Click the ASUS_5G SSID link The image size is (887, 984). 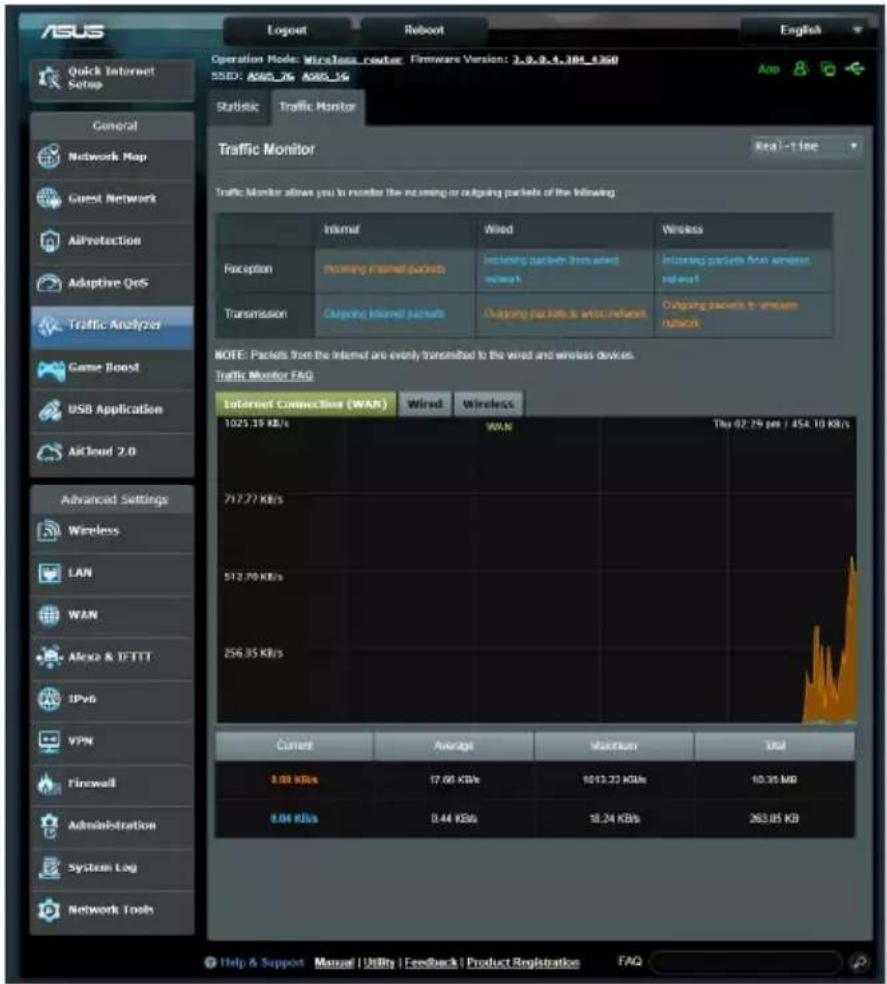tap(325, 76)
